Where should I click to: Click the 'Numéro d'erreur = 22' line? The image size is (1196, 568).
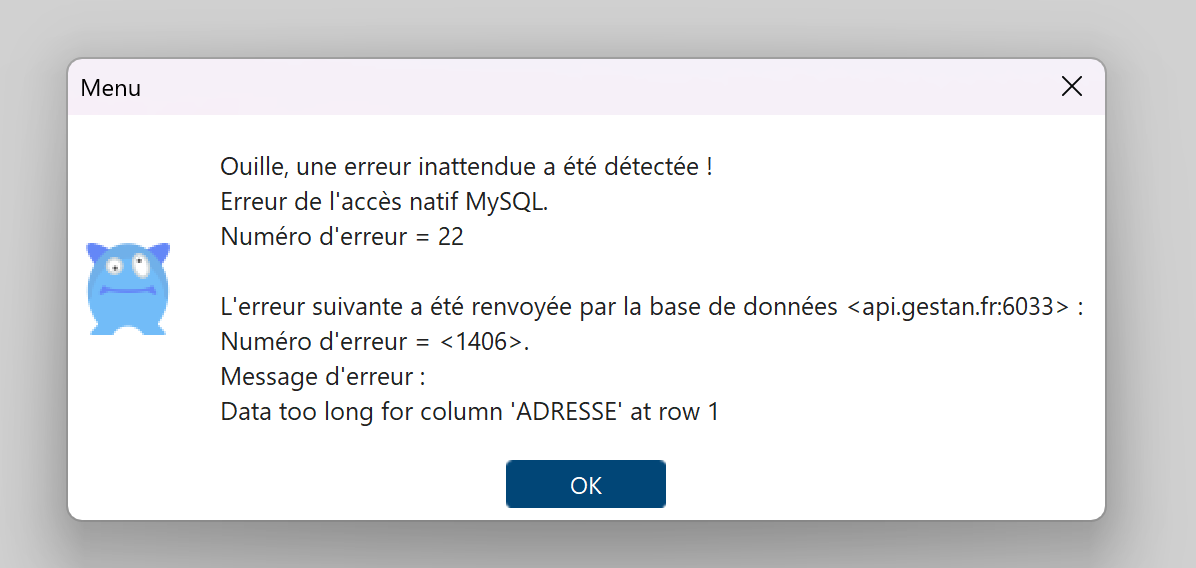click(x=342, y=238)
